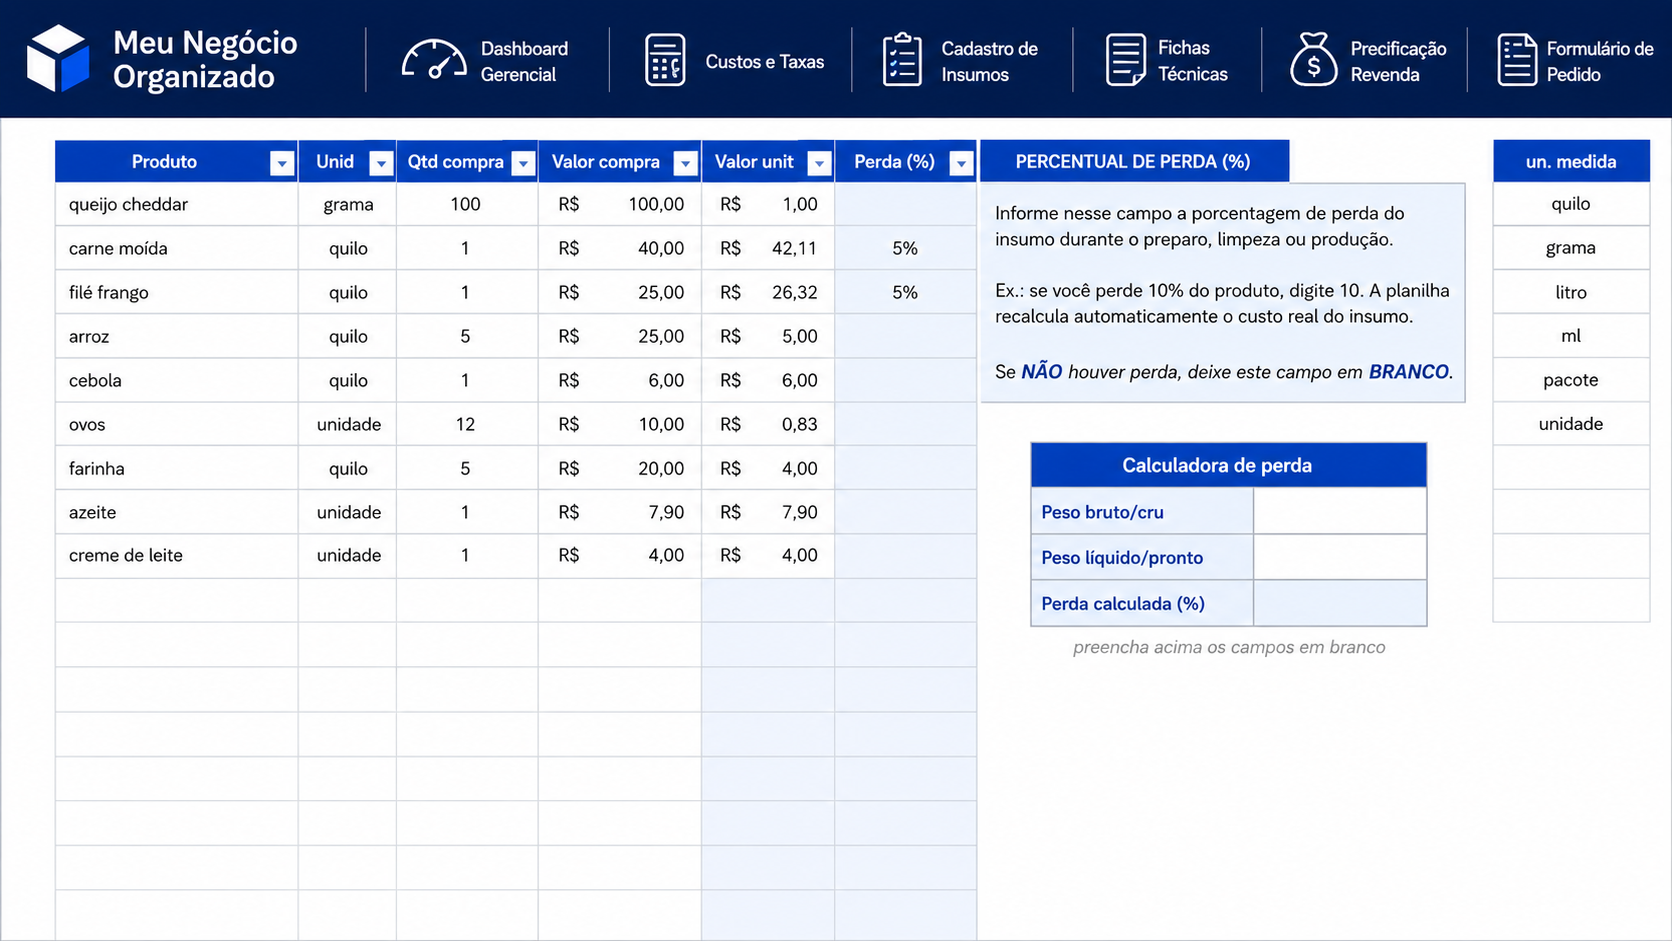Select the 26,32 unit value cell
This screenshot has height=941, width=1672.
pos(768,292)
